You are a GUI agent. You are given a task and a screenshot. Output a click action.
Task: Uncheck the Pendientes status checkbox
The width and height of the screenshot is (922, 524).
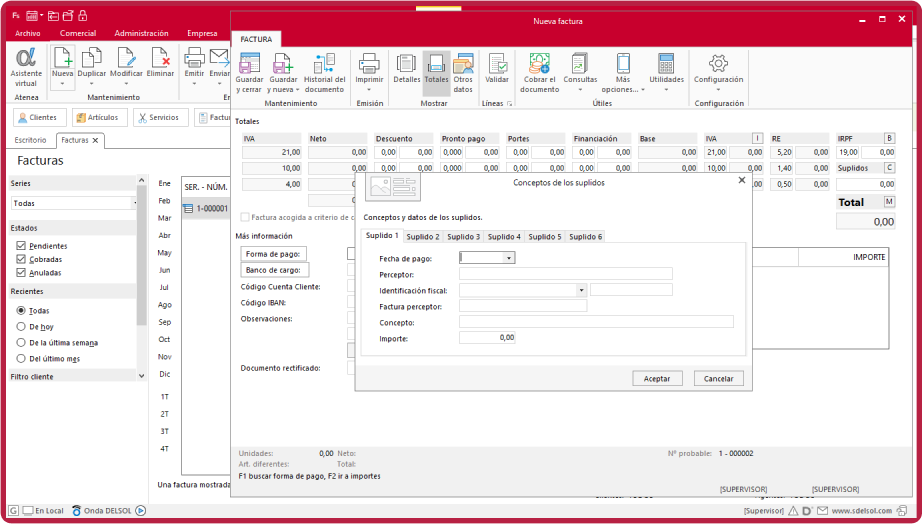tap(21, 245)
